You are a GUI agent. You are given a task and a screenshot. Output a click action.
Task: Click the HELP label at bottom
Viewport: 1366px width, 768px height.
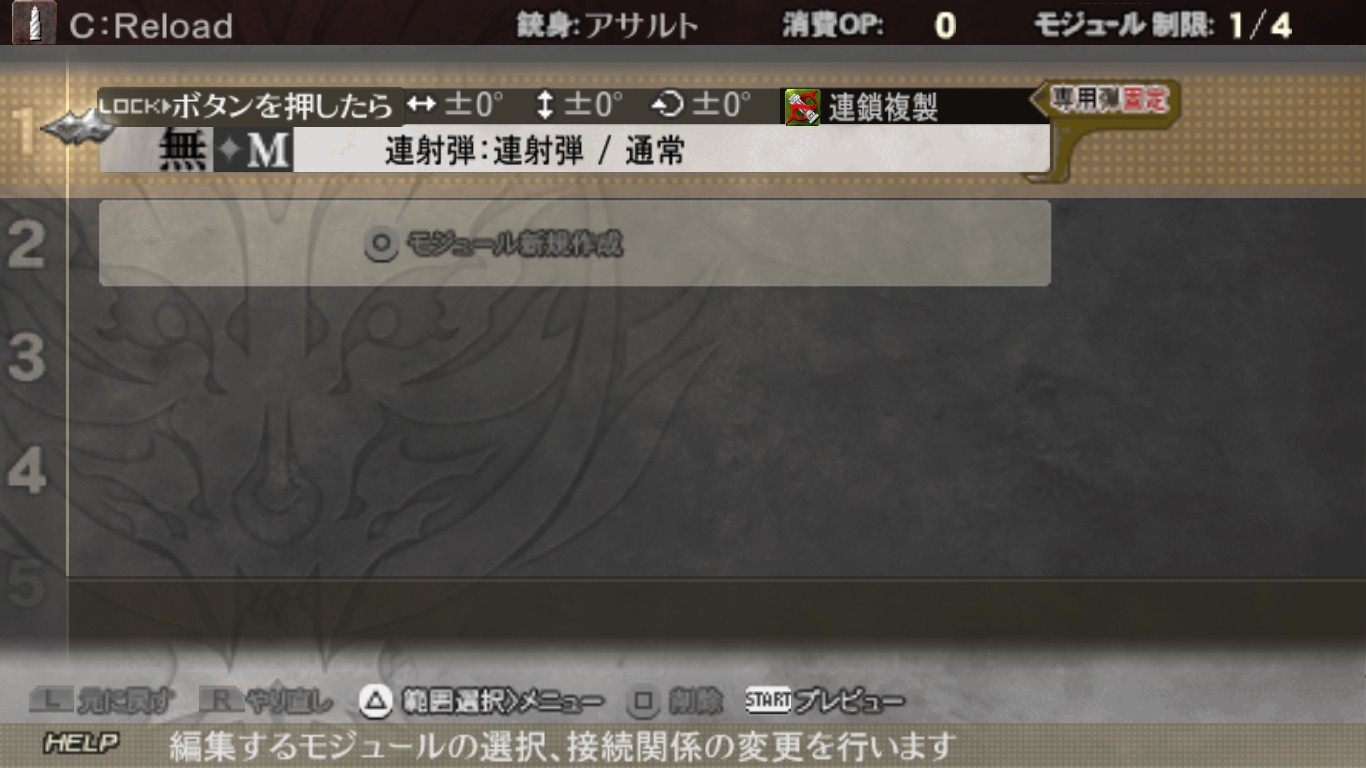pos(82,744)
